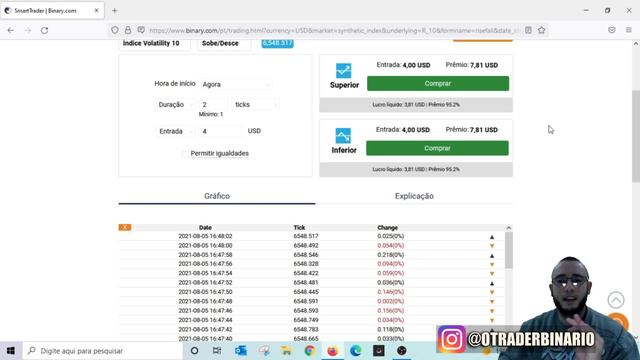The width and height of the screenshot is (640, 360).
Task: Click tick value 6548.591
Action: [306, 301]
